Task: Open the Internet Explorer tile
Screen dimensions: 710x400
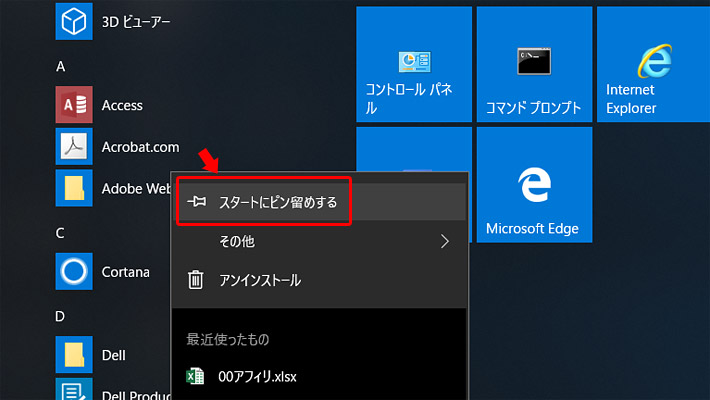Action: tap(653, 64)
